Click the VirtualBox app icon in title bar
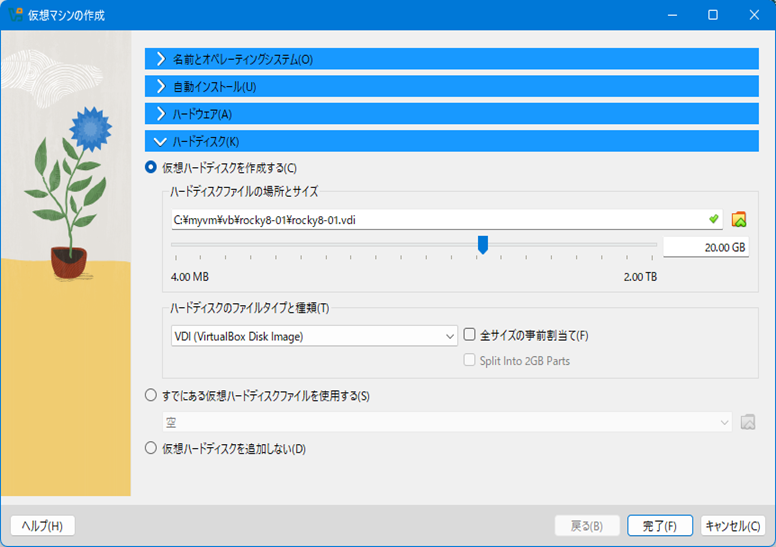776x547 pixels. coord(15,15)
